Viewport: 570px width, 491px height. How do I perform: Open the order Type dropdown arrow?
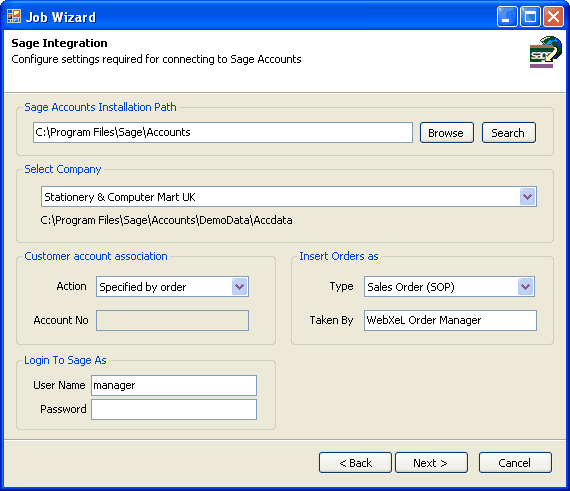coord(526,287)
